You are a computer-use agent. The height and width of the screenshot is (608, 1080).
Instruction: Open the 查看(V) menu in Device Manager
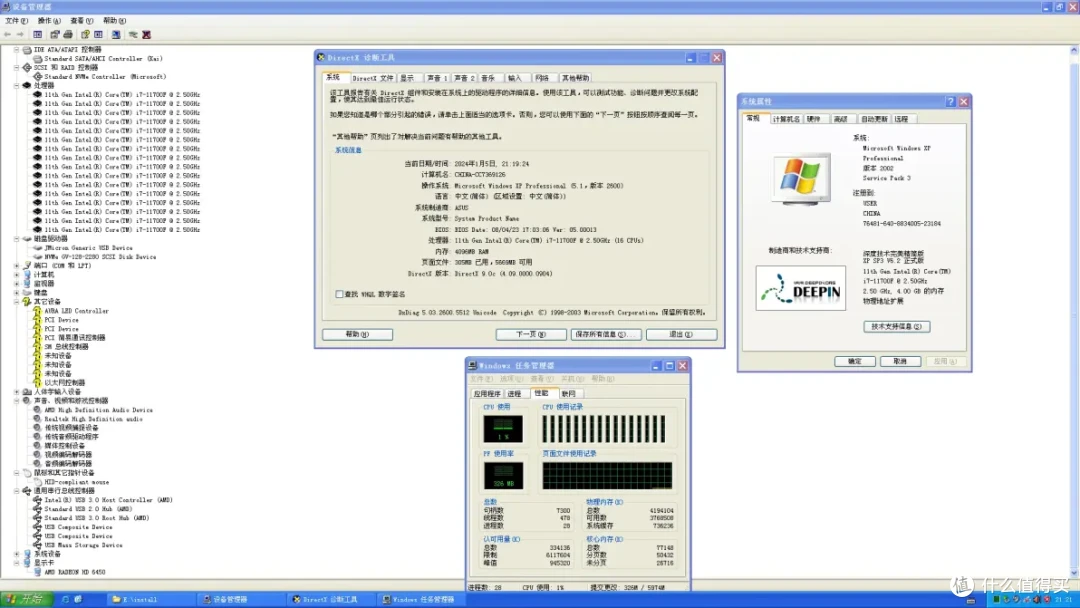tap(81, 21)
